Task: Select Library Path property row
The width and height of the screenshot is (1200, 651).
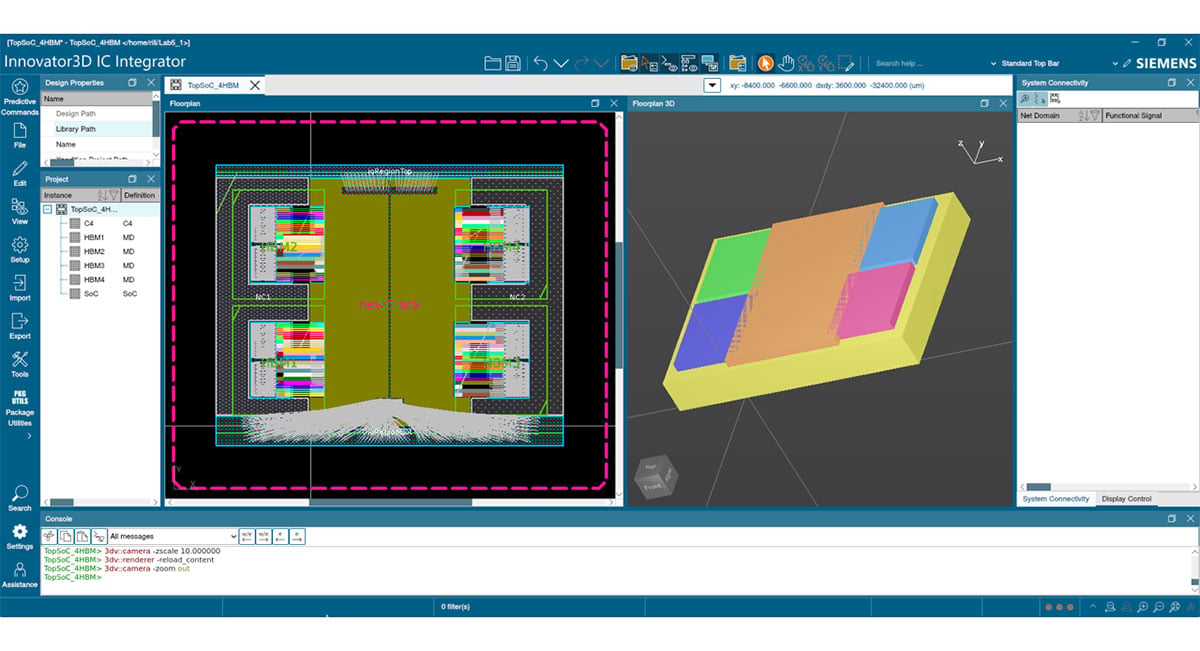Action: (x=97, y=129)
